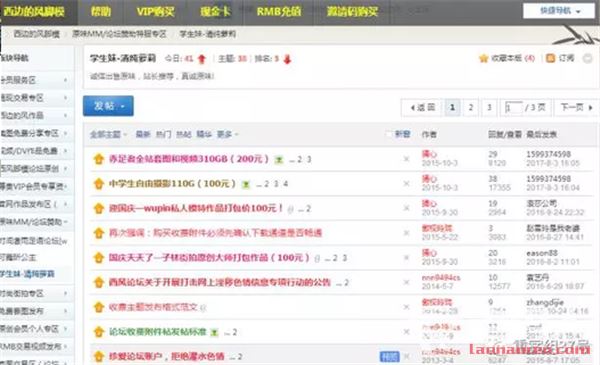Viewport: 600px width, 365px height.
Task: Filter threads by 热帖
Action: (x=184, y=134)
